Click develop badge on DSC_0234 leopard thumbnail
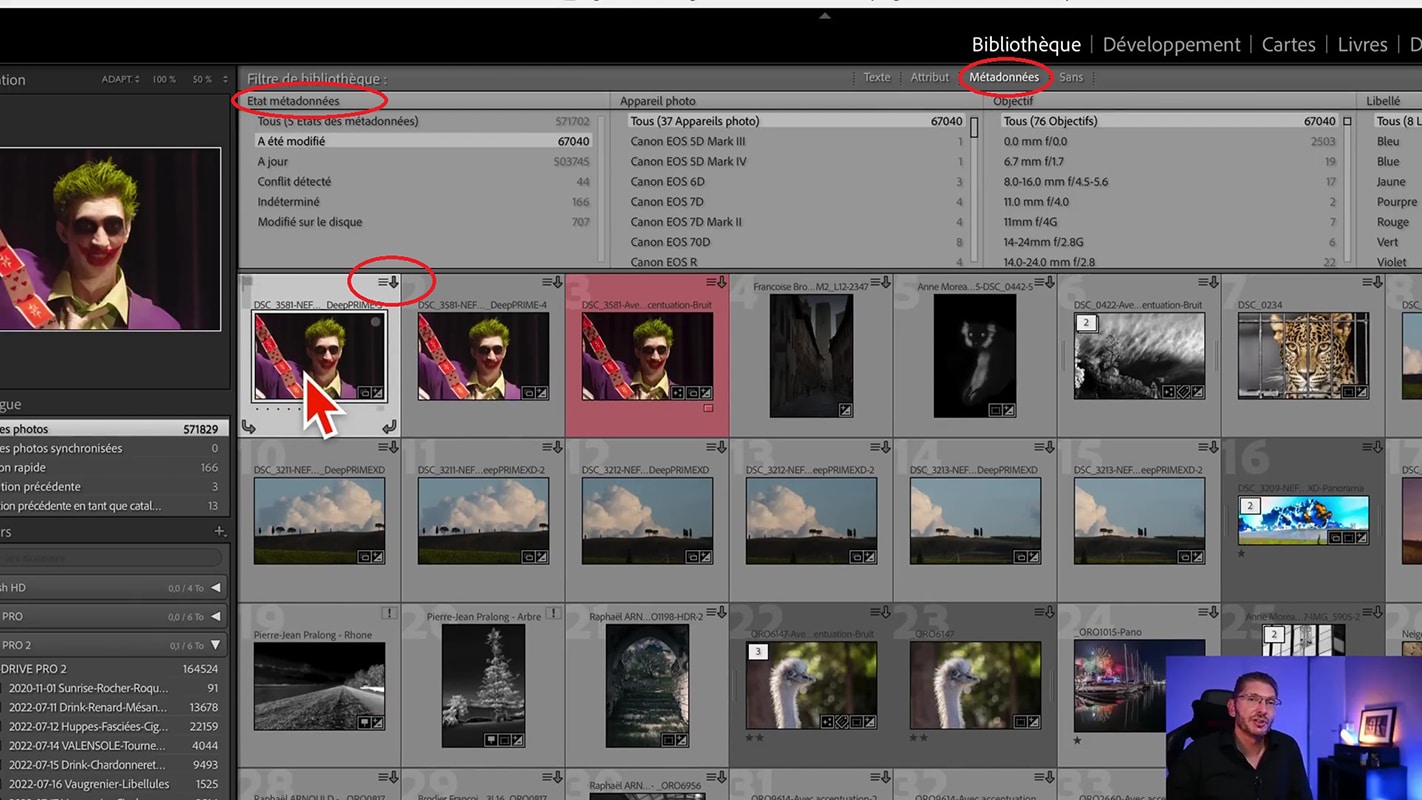This screenshot has height=800, width=1422. [1362, 393]
